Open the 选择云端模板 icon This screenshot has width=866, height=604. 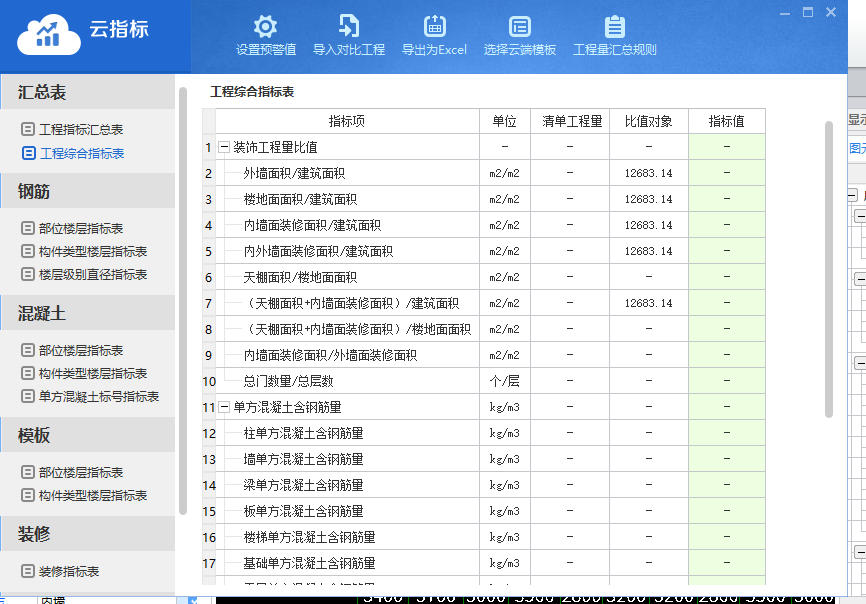tap(520, 27)
